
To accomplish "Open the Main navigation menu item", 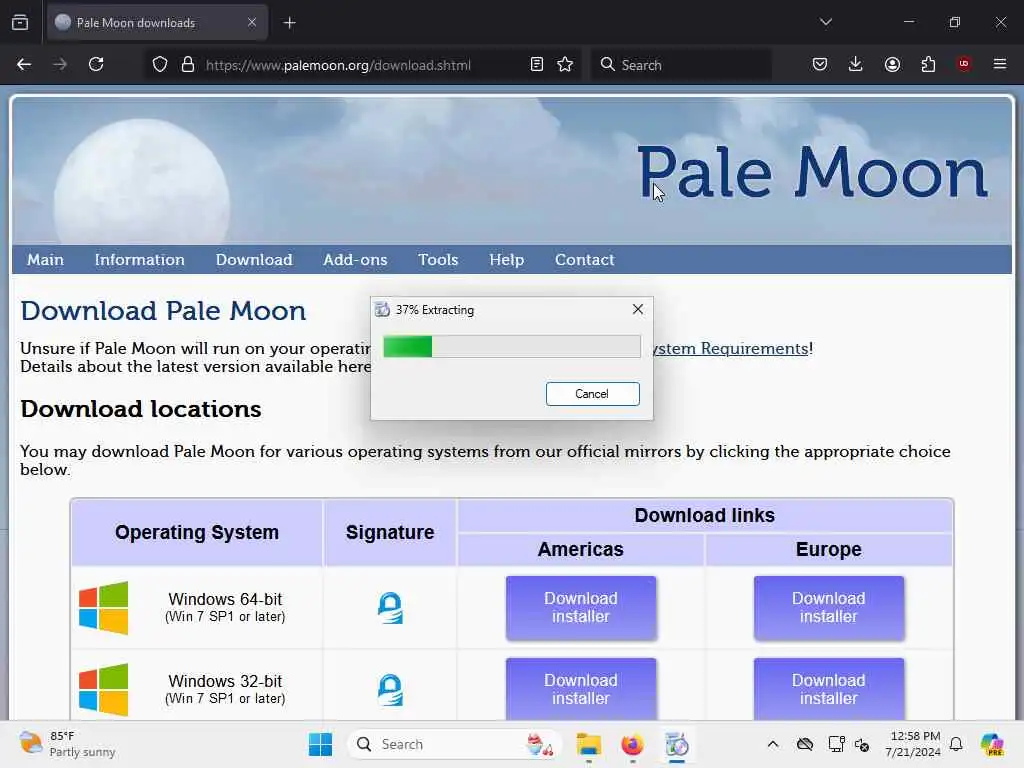I will pos(45,259).
